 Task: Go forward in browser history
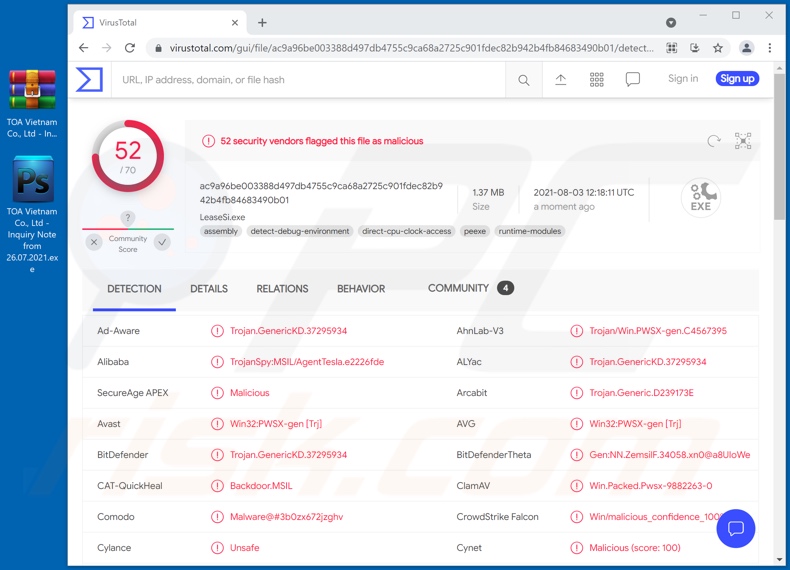(x=107, y=48)
